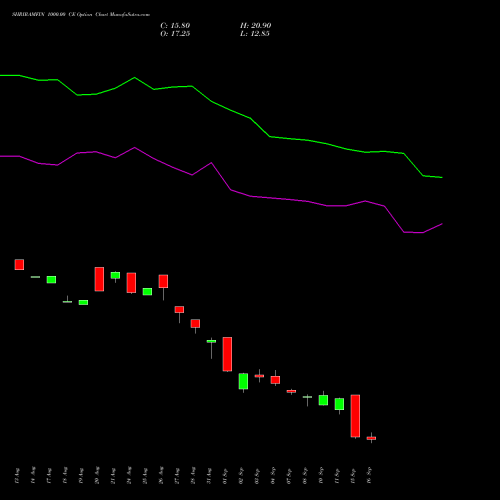The height and width of the screenshot is (500, 500).
Task: Select the green candle above 02 Sep
Action: 243,381
